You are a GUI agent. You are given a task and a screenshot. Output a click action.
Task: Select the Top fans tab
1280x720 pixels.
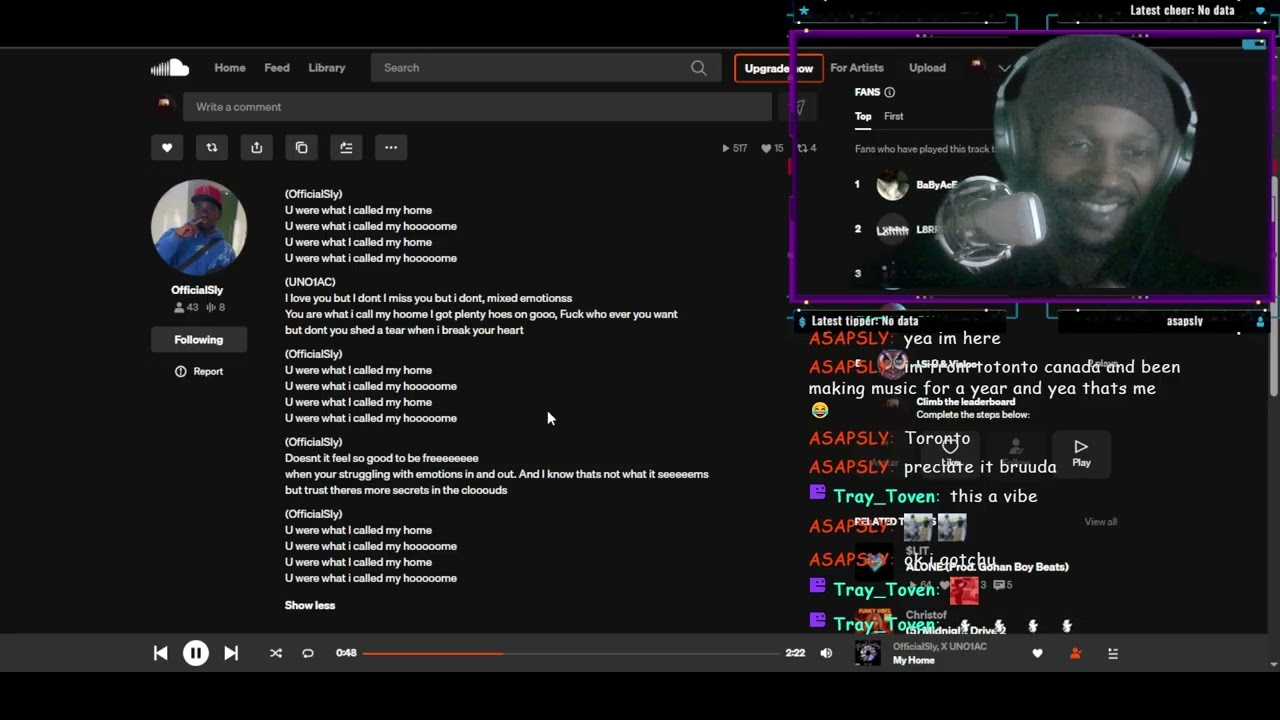pyautogui.click(x=863, y=116)
